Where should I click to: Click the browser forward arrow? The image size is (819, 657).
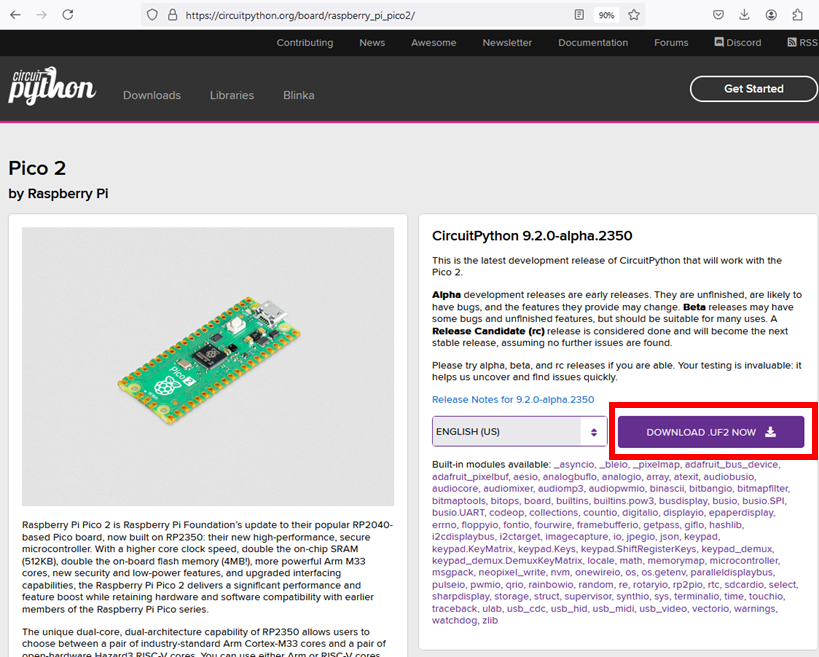(41, 15)
